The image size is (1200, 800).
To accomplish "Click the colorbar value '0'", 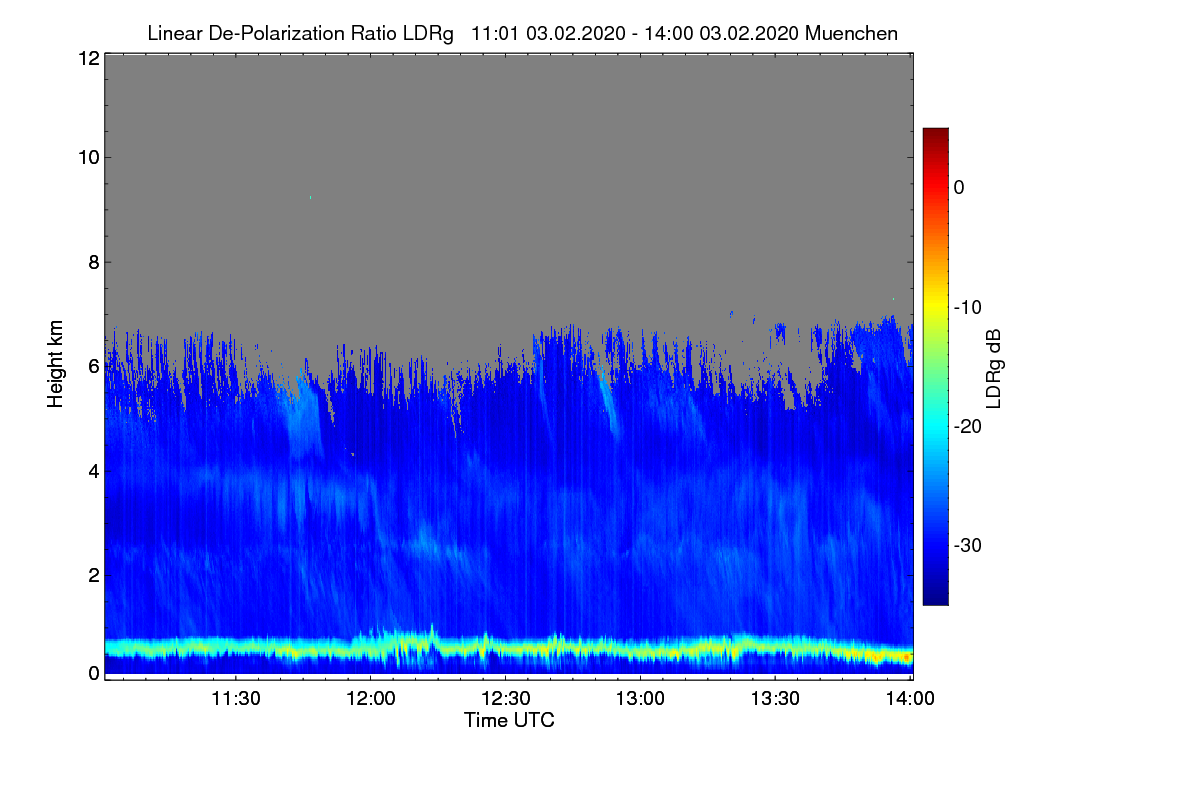I will tap(959, 188).
